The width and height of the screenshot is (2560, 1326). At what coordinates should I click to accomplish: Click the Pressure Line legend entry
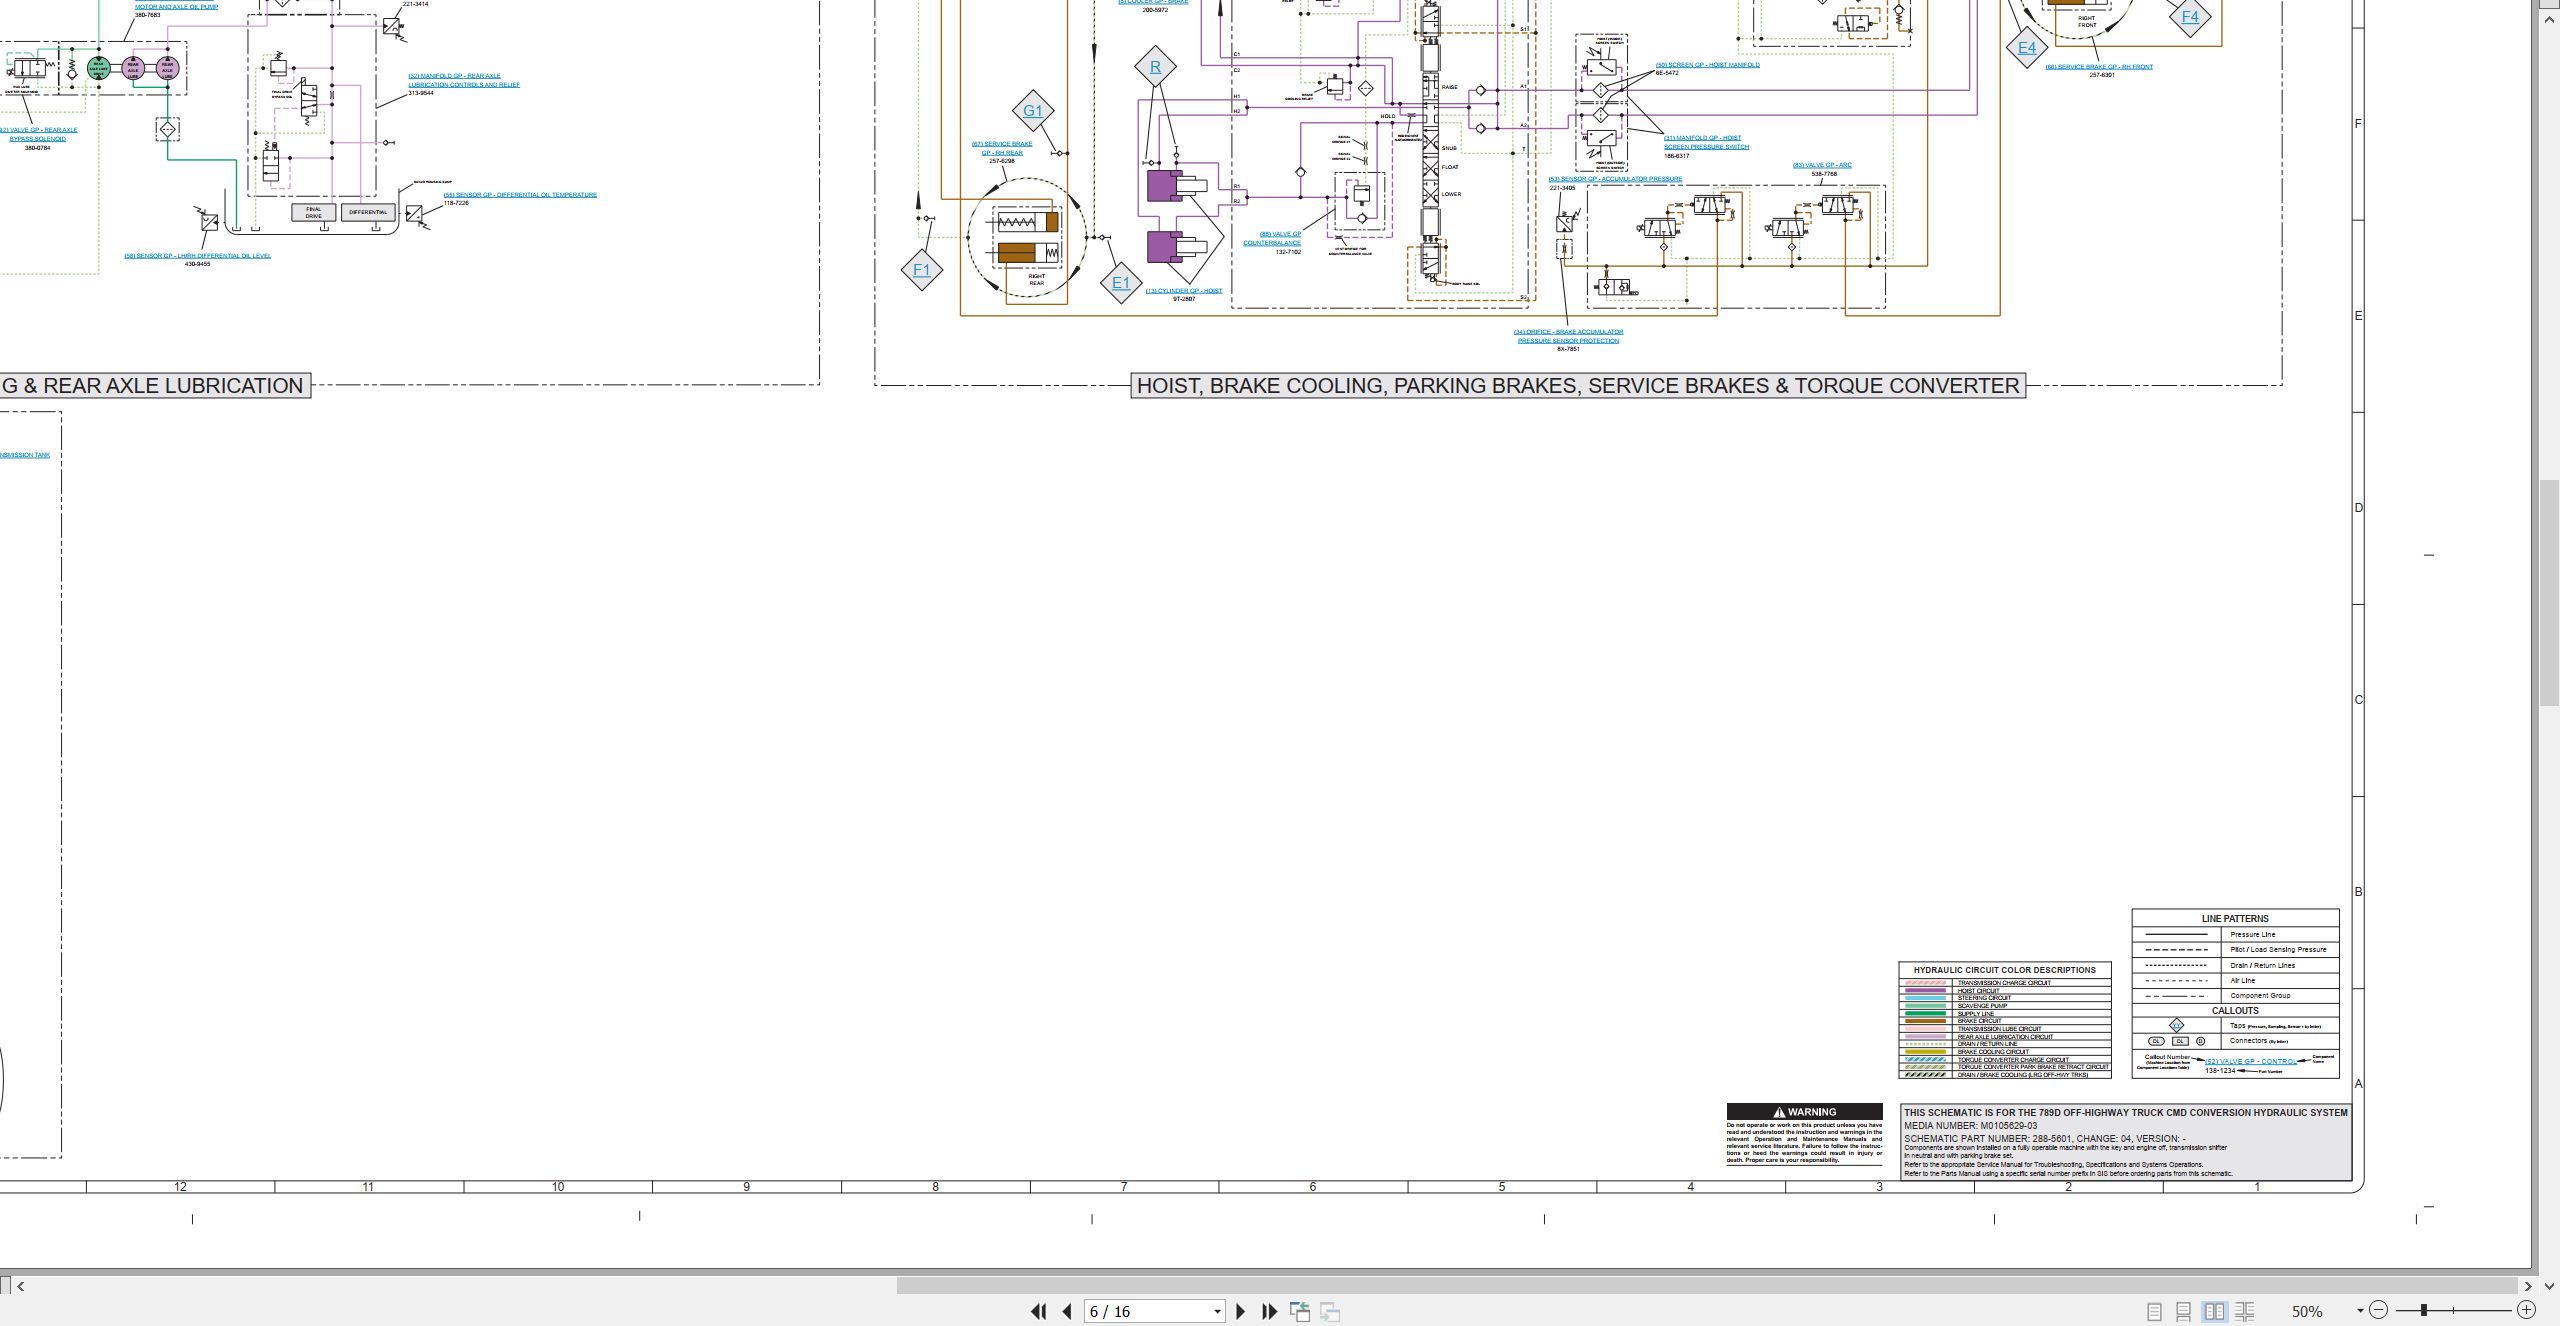tap(2235, 934)
